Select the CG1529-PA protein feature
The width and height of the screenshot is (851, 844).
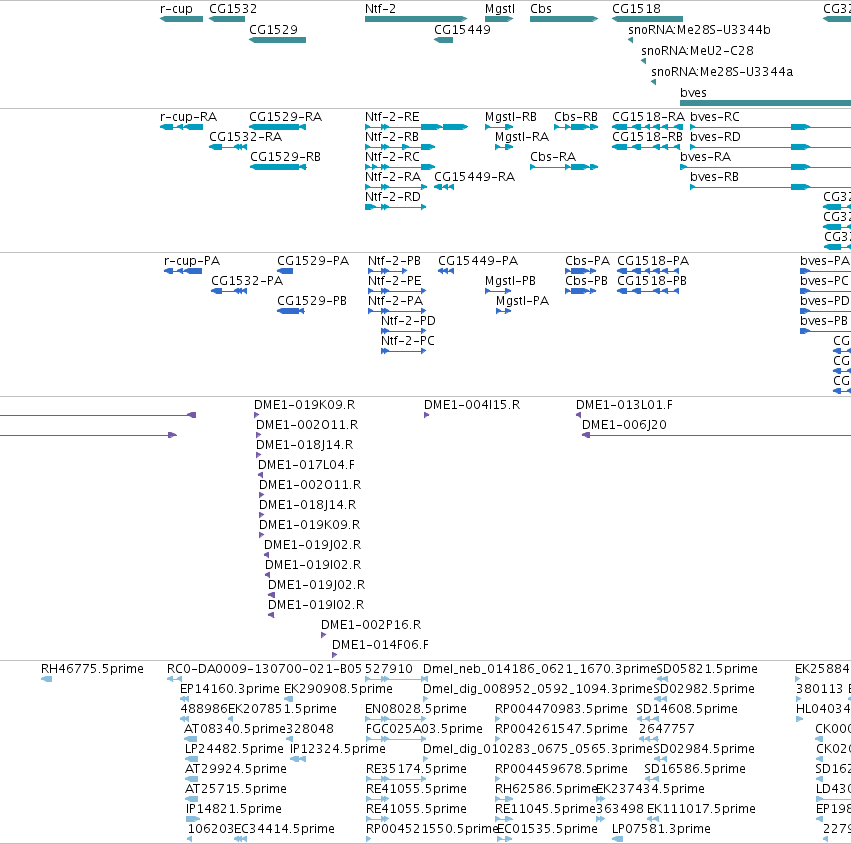click(x=285, y=271)
